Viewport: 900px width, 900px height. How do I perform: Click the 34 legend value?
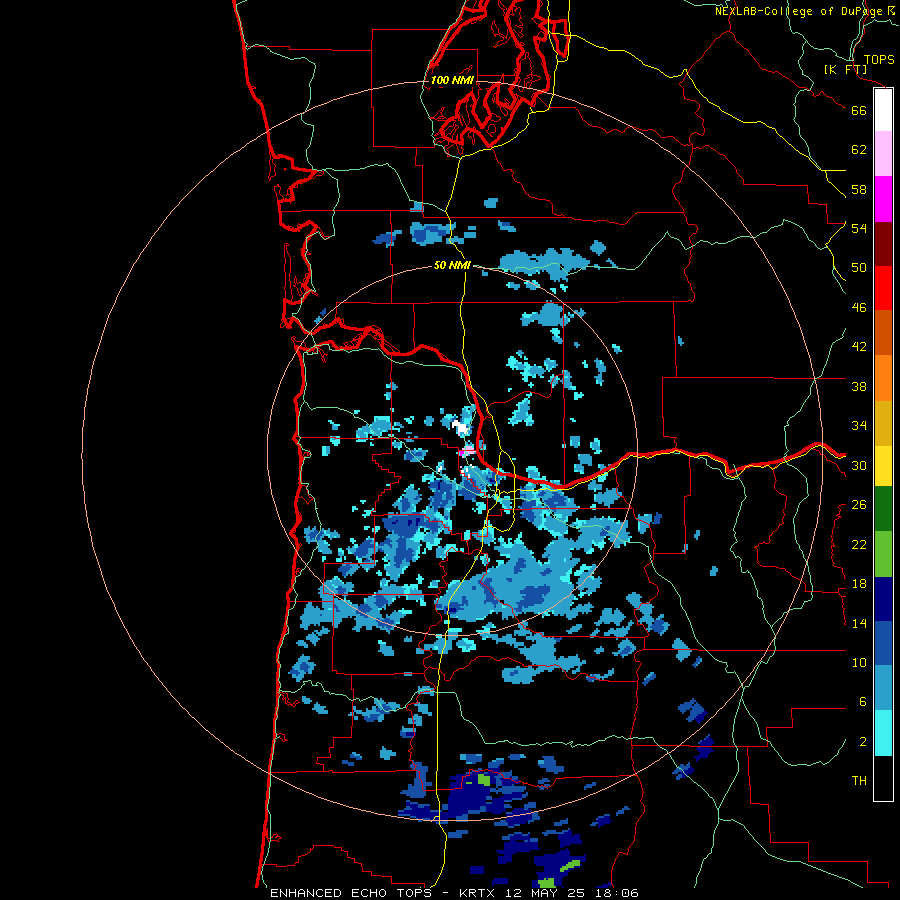(859, 425)
